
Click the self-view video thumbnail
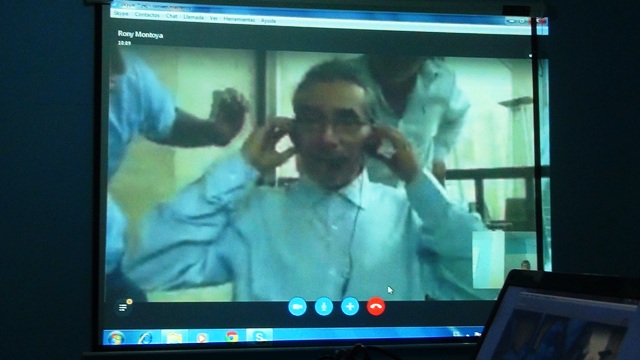click(x=504, y=260)
